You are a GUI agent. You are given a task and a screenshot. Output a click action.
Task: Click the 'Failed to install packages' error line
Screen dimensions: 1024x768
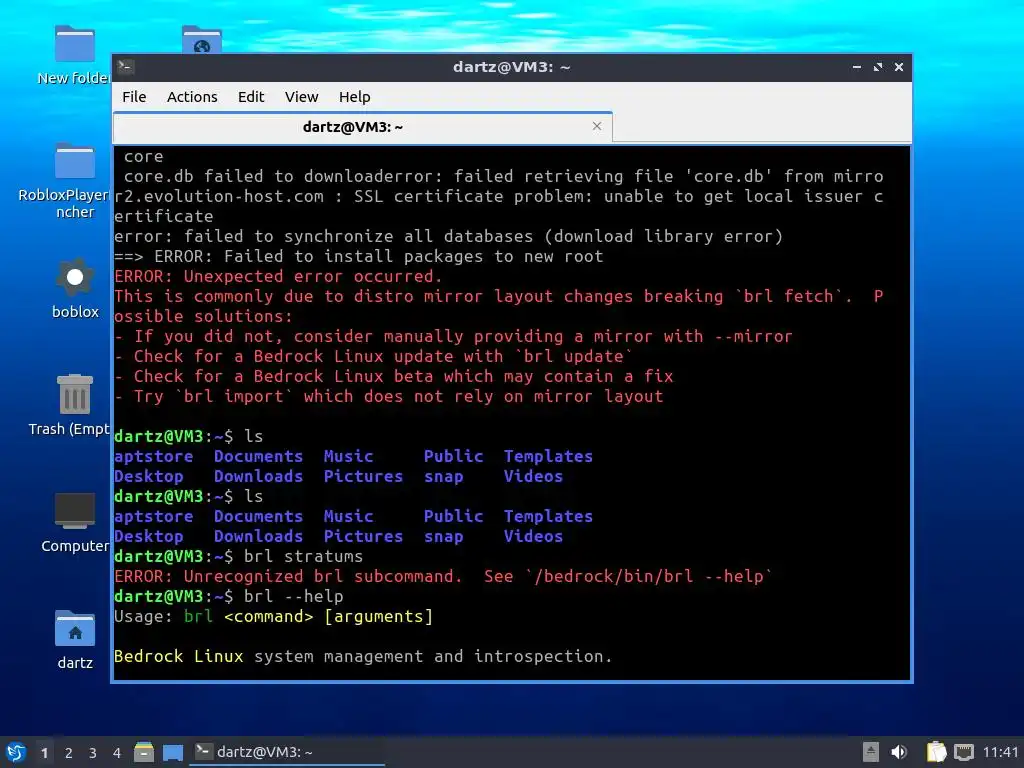(x=359, y=257)
